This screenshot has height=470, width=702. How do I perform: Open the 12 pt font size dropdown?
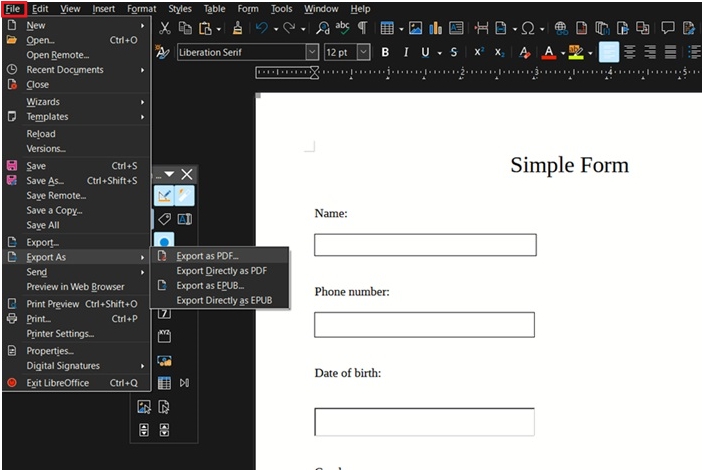[x=364, y=52]
